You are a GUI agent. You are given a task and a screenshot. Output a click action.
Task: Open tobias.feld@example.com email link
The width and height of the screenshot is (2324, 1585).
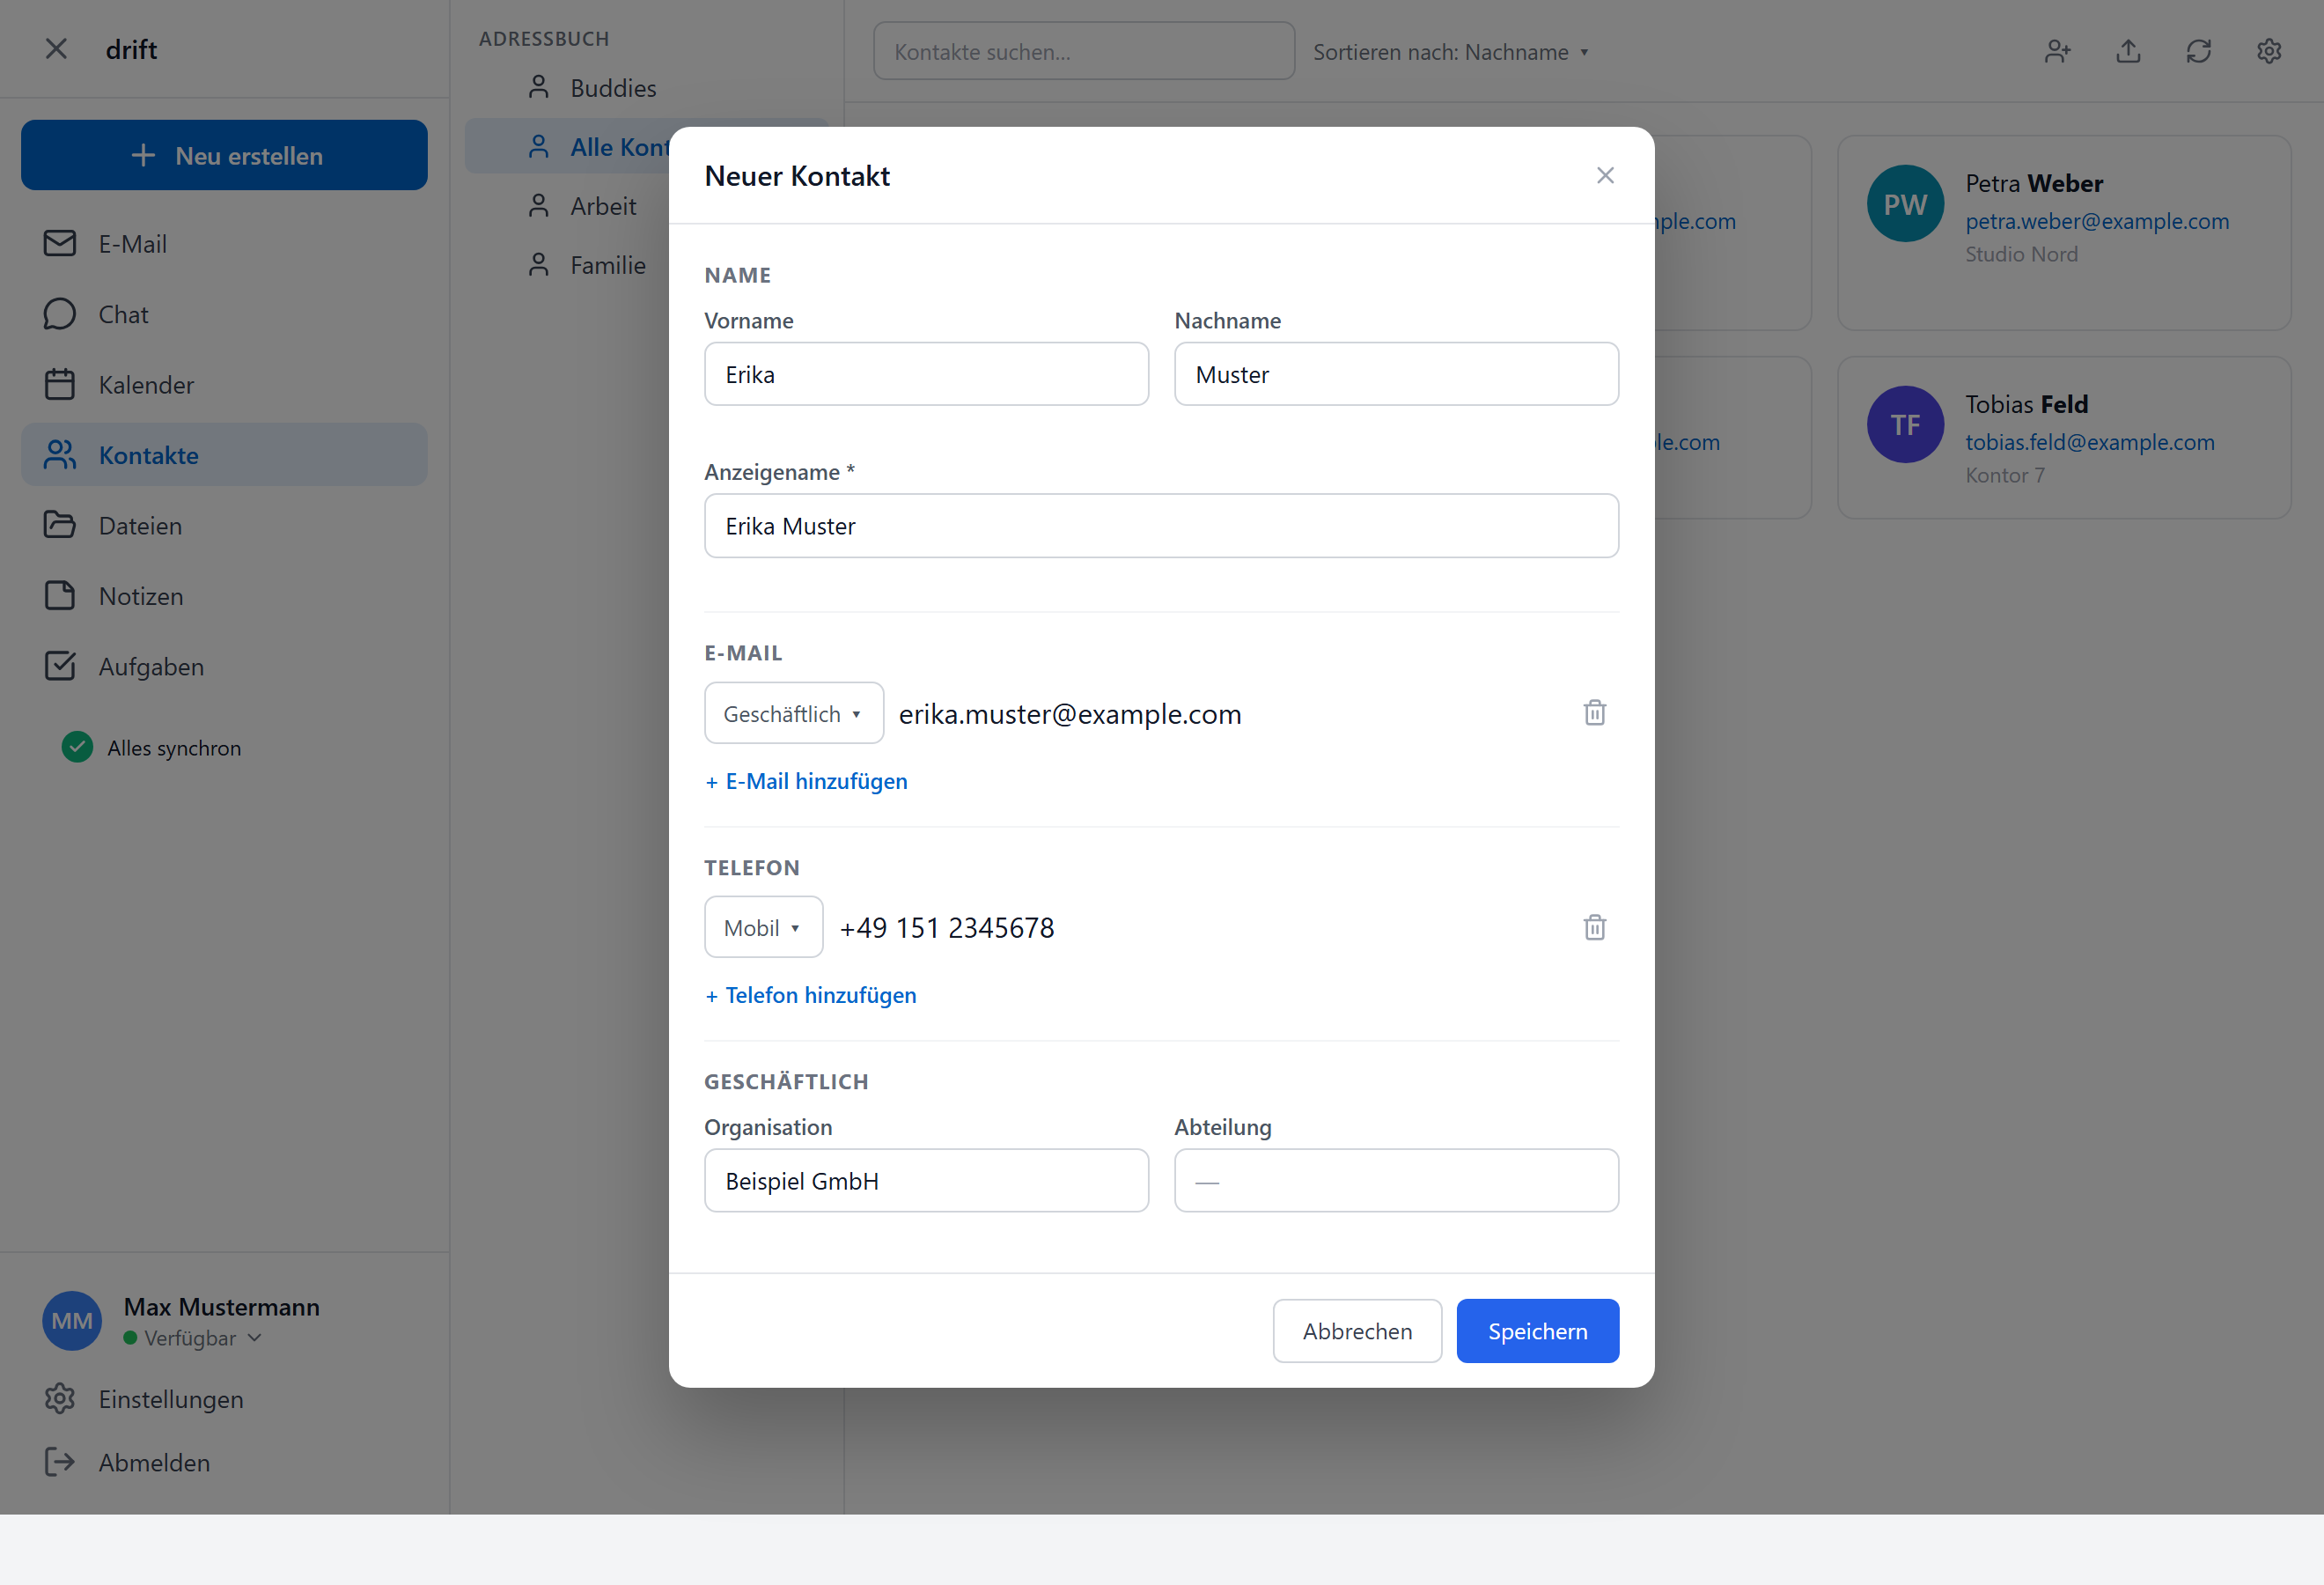click(x=2090, y=442)
